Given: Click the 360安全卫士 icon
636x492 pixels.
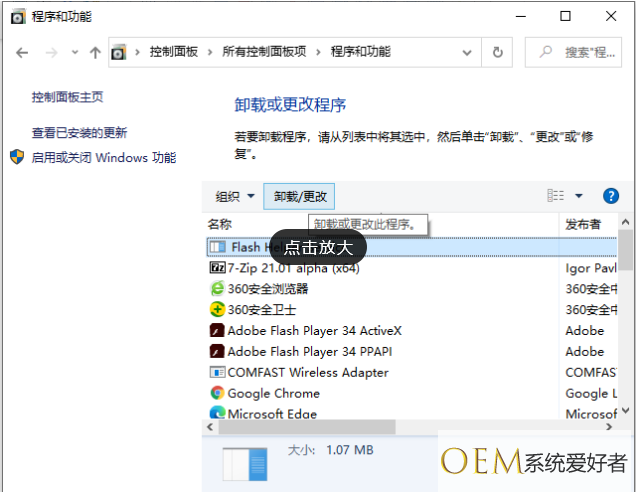Looking at the screenshot, I should 217,309.
